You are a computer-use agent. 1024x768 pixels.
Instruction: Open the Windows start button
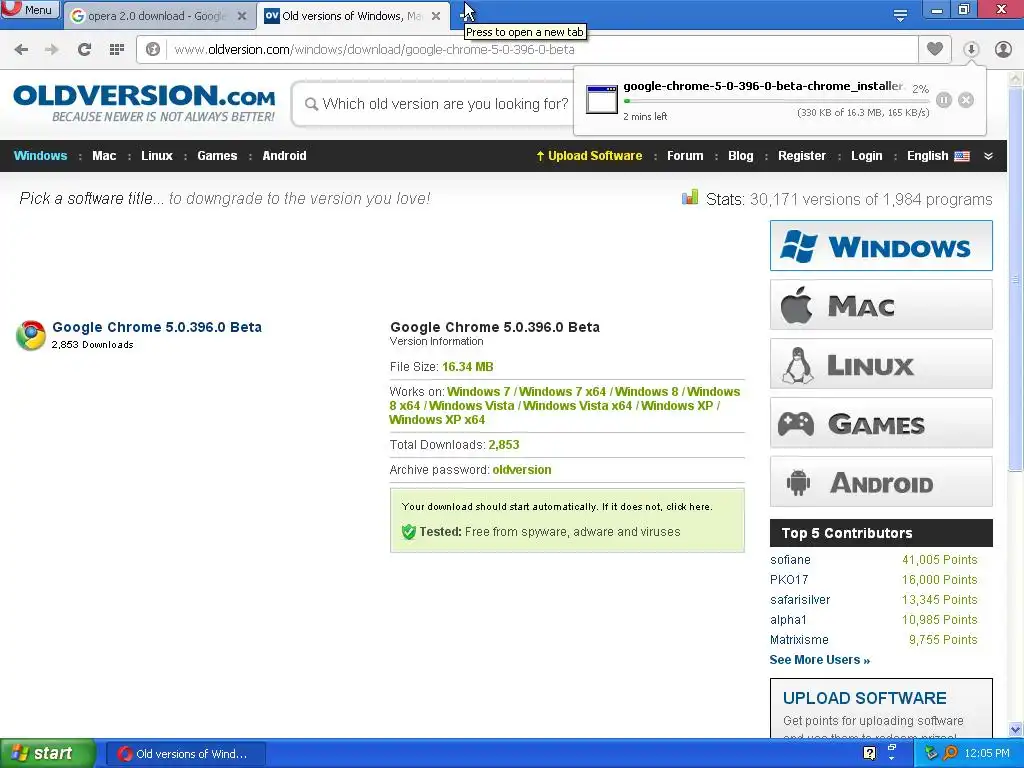click(x=48, y=754)
